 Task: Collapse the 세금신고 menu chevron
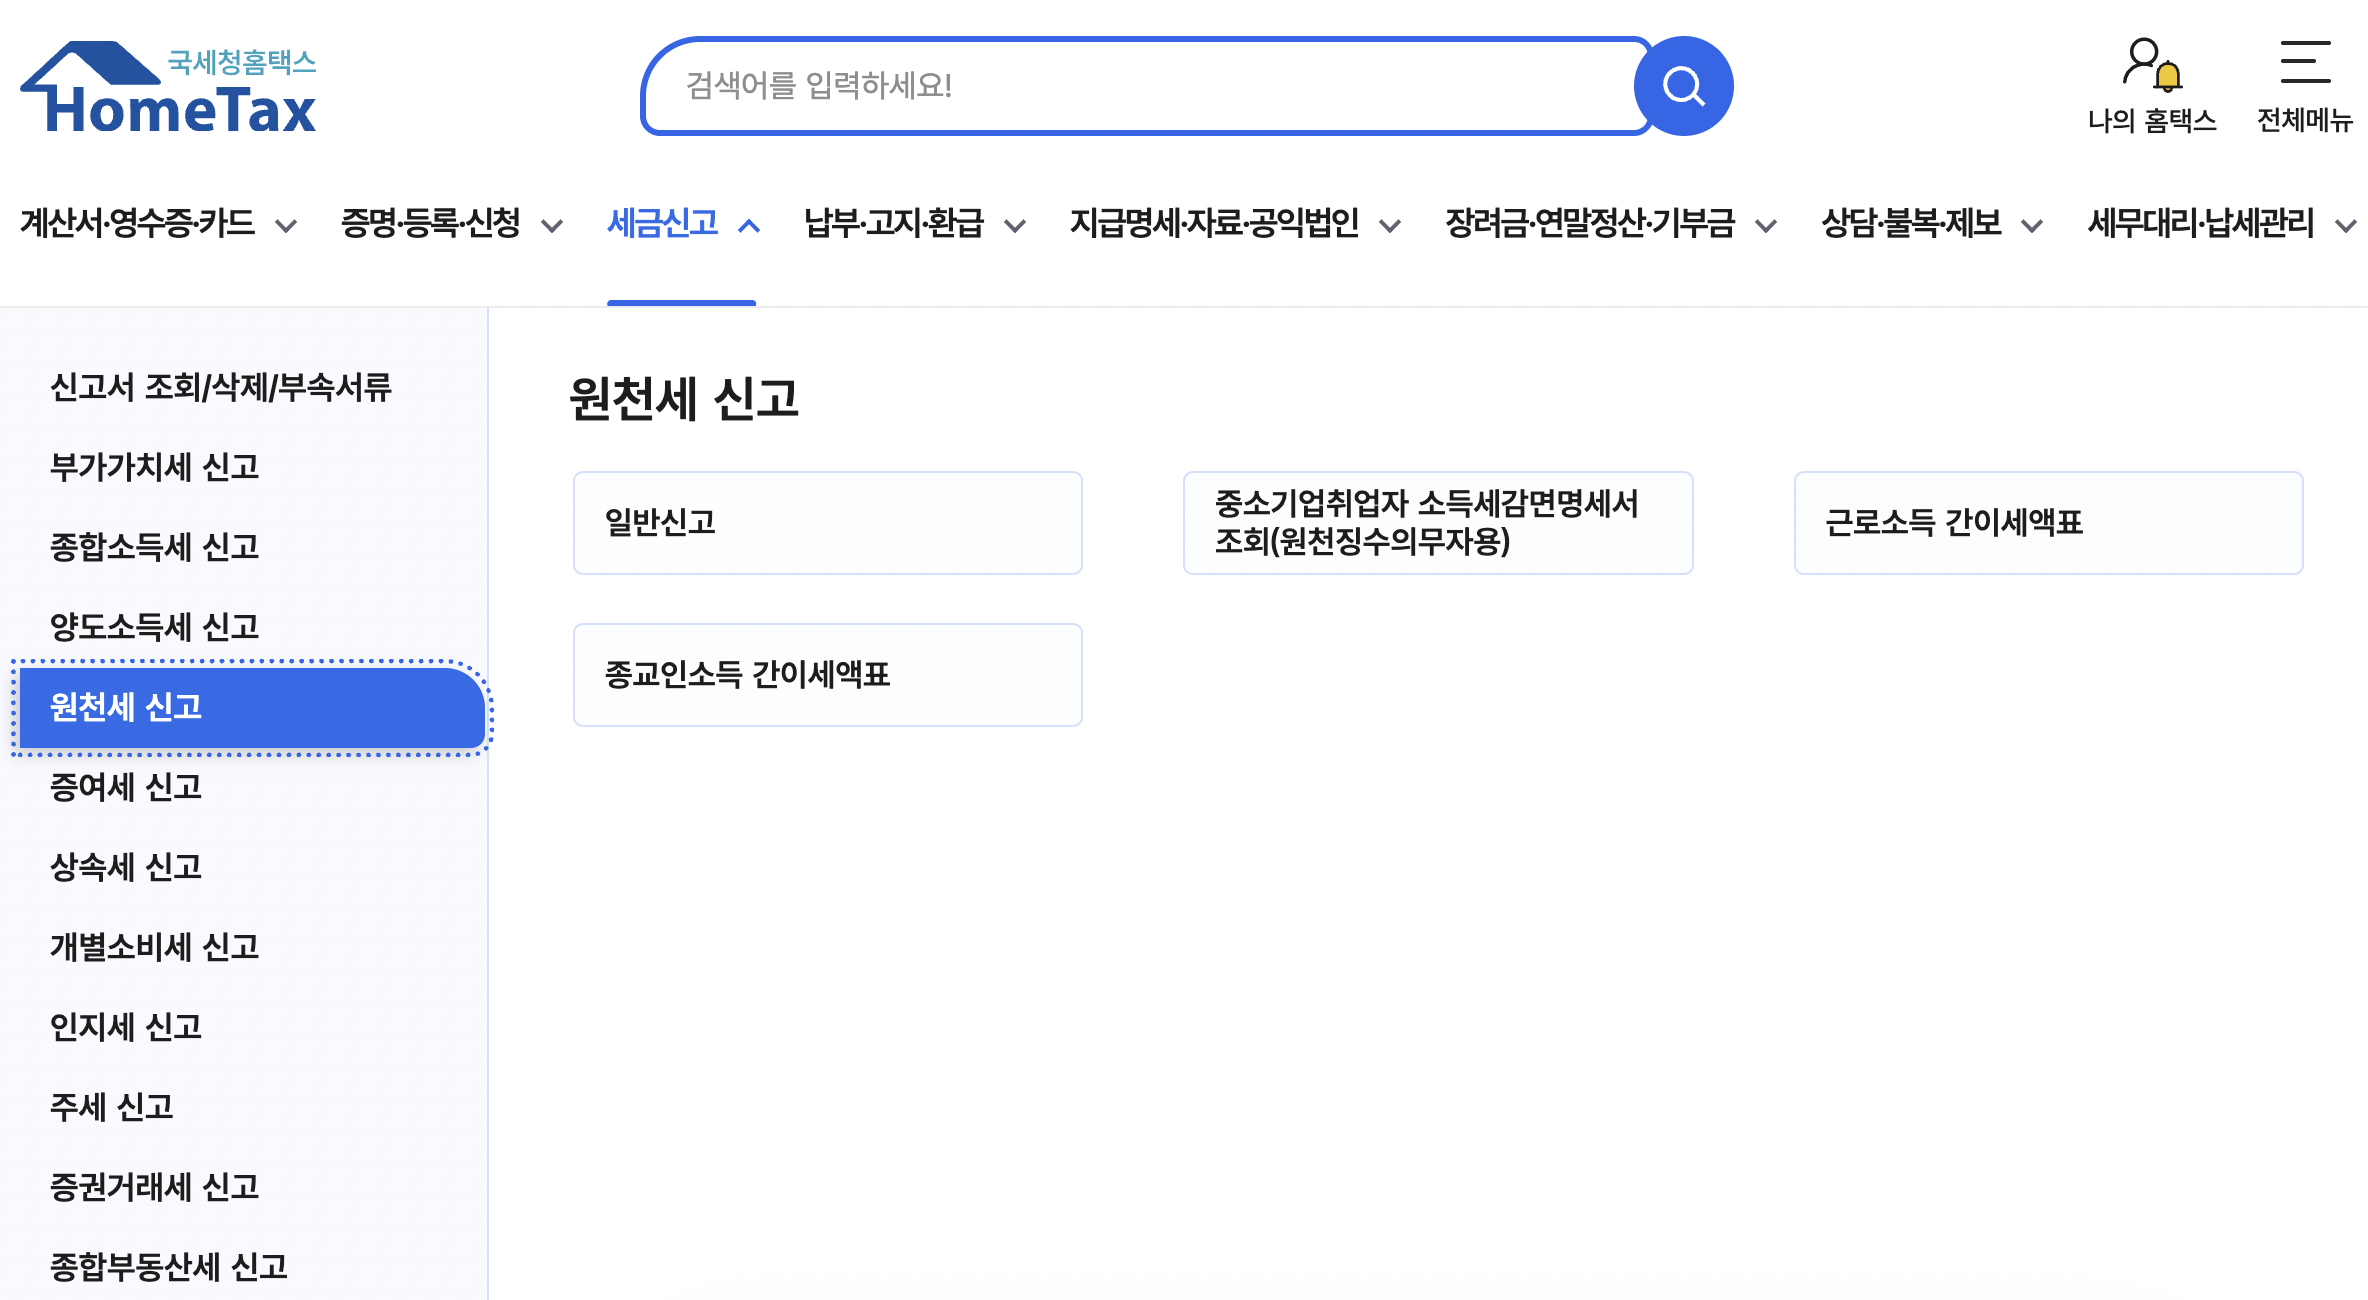click(749, 226)
